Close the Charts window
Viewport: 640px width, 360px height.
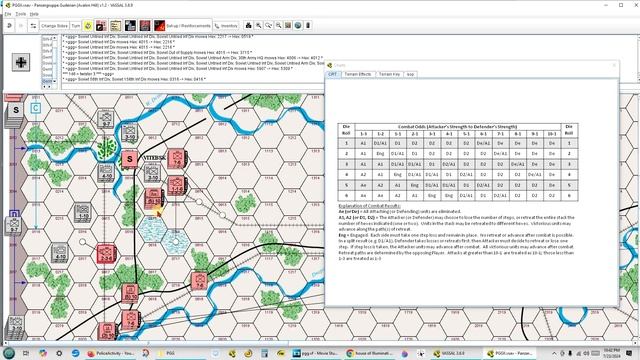[614, 65]
